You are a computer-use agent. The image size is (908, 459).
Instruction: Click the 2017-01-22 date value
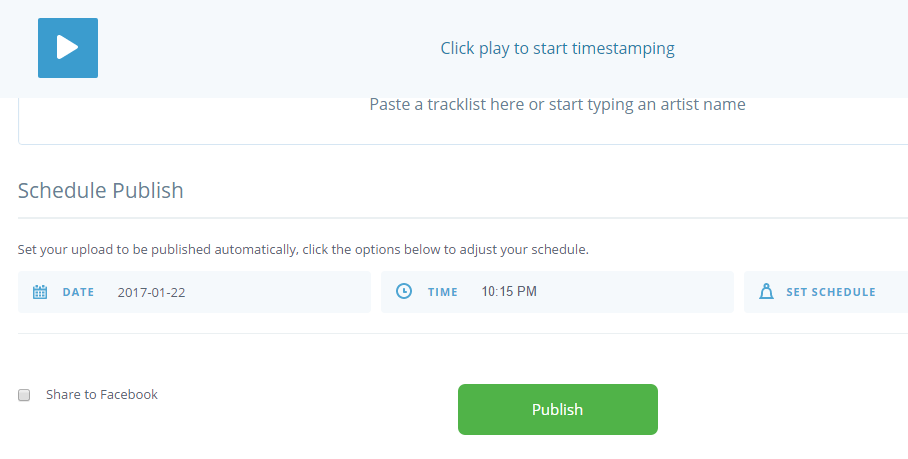[151, 292]
